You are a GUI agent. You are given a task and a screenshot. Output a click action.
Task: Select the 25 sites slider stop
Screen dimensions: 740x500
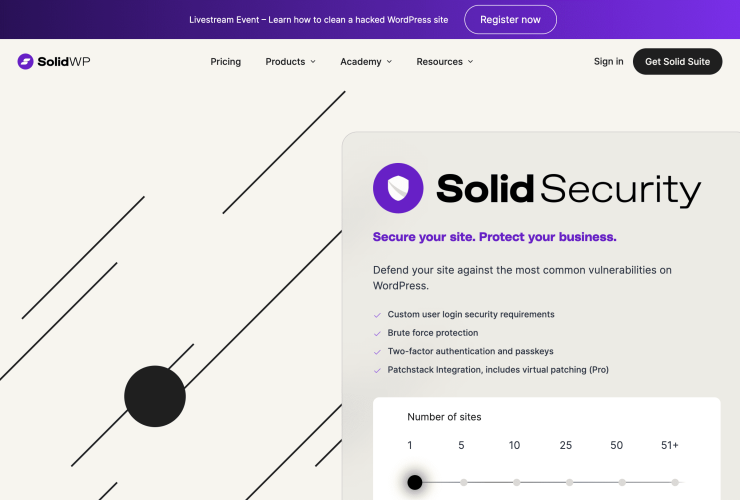pyautogui.click(x=569, y=483)
